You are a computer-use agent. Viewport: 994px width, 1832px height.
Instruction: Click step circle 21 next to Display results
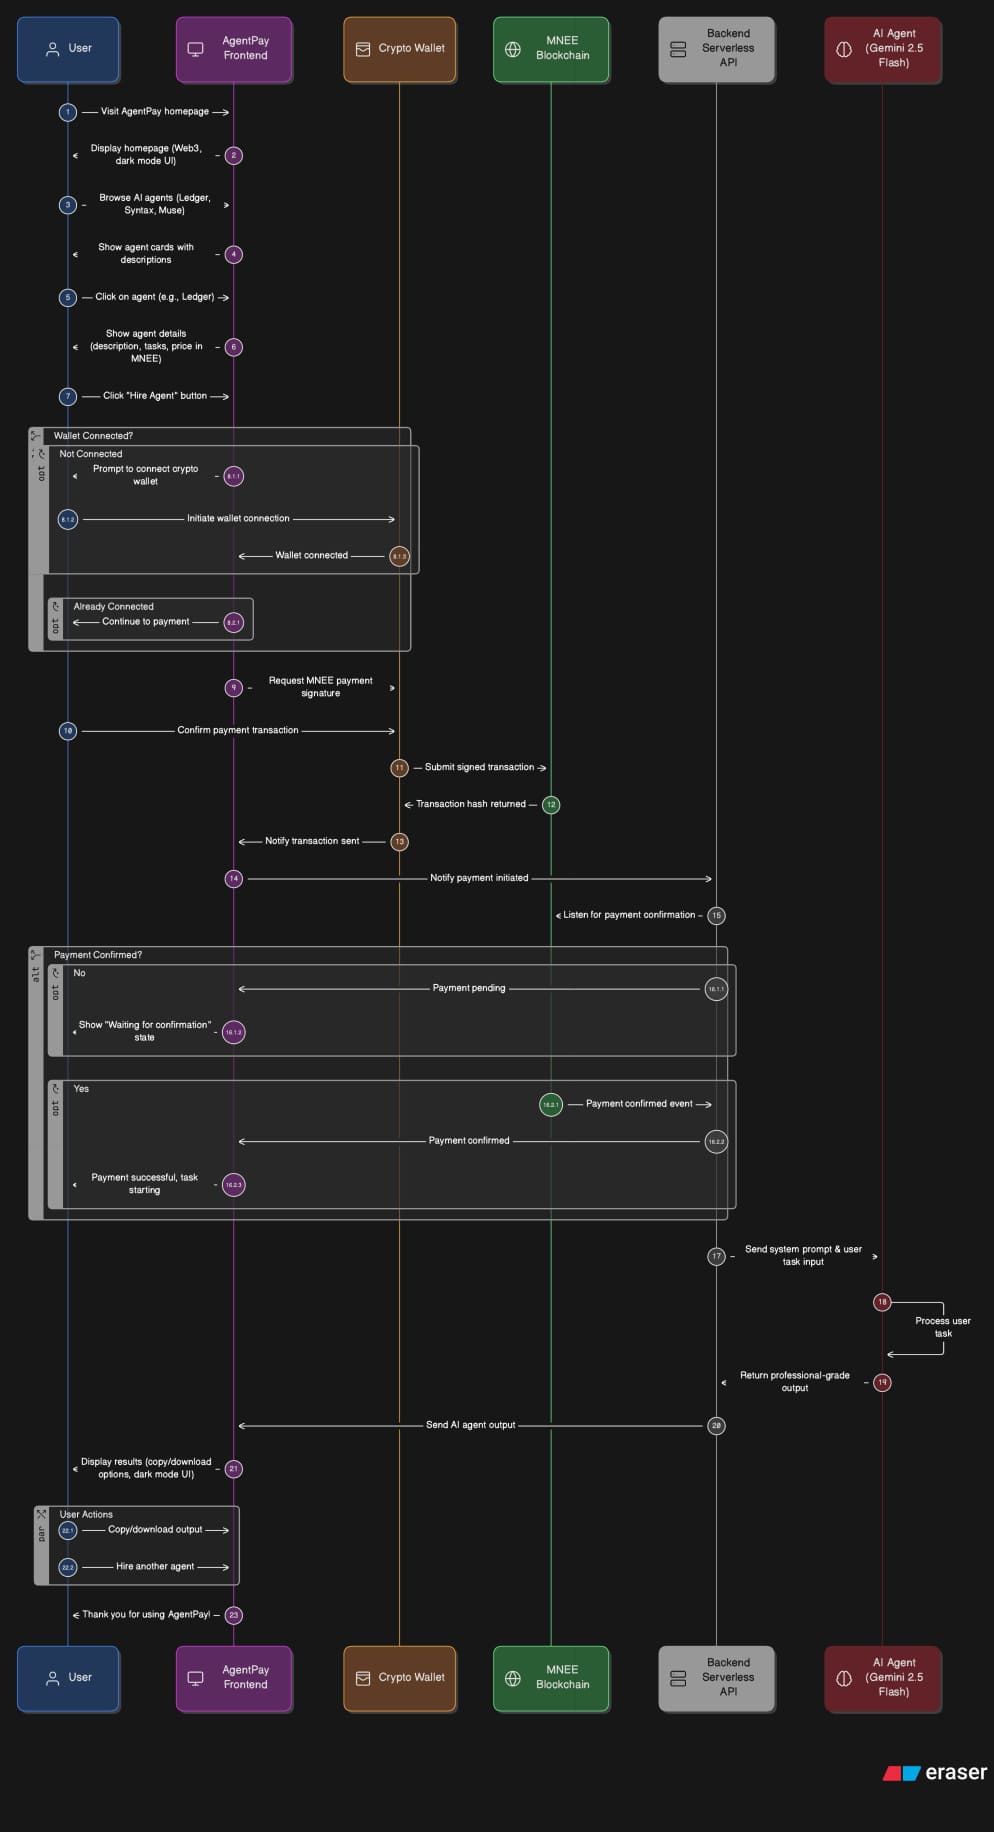coord(234,1469)
